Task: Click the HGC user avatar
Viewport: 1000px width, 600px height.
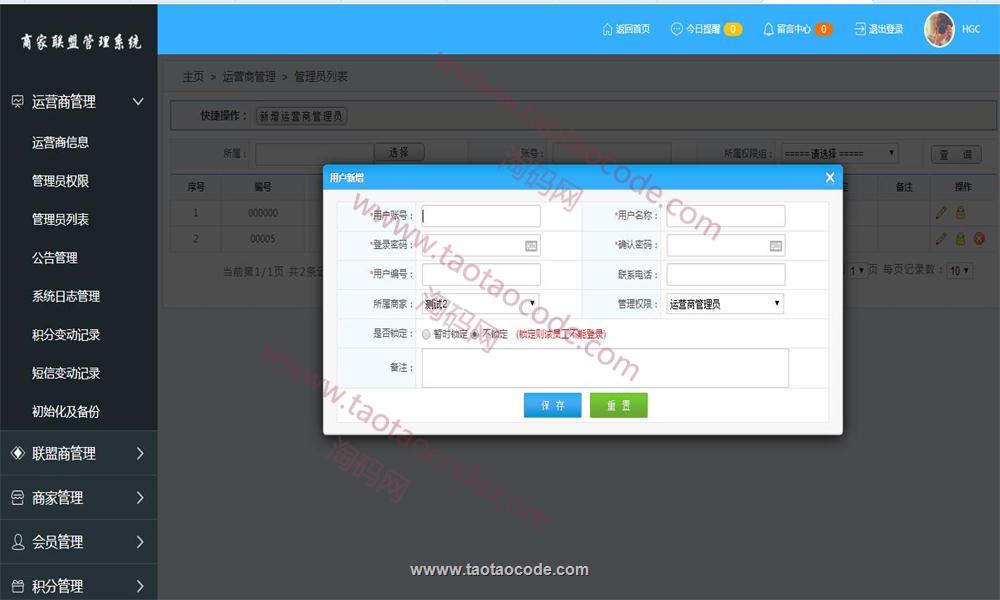Action: pos(939,29)
